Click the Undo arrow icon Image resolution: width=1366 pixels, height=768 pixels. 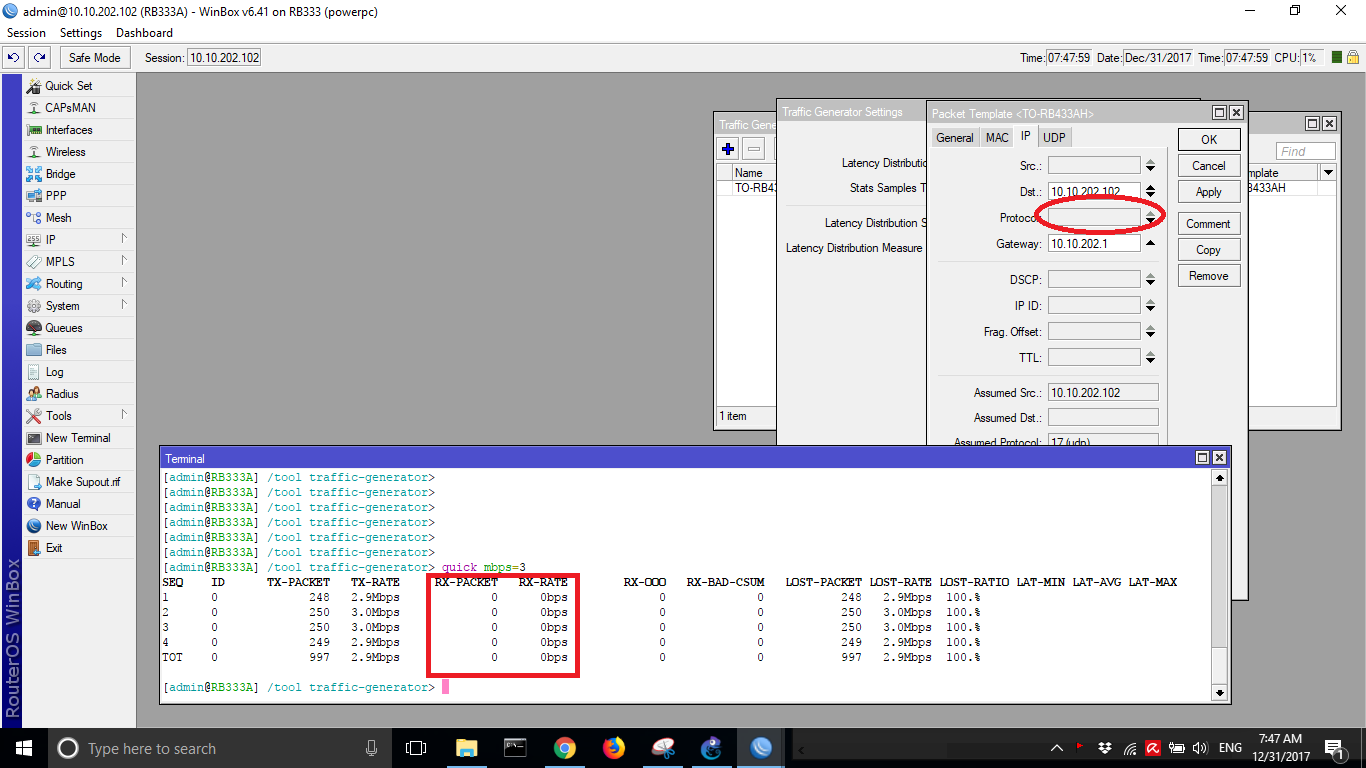[14, 58]
